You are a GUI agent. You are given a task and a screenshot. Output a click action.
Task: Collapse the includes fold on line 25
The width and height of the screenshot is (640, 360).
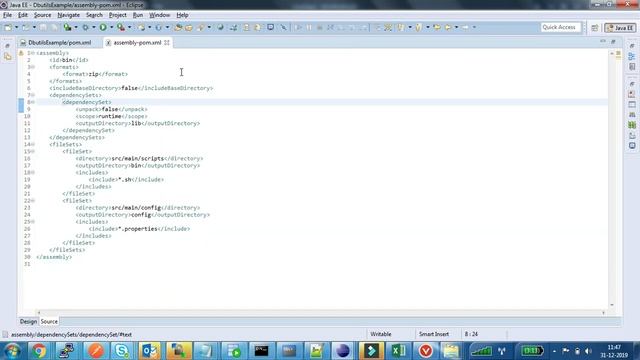pos(33,222)
